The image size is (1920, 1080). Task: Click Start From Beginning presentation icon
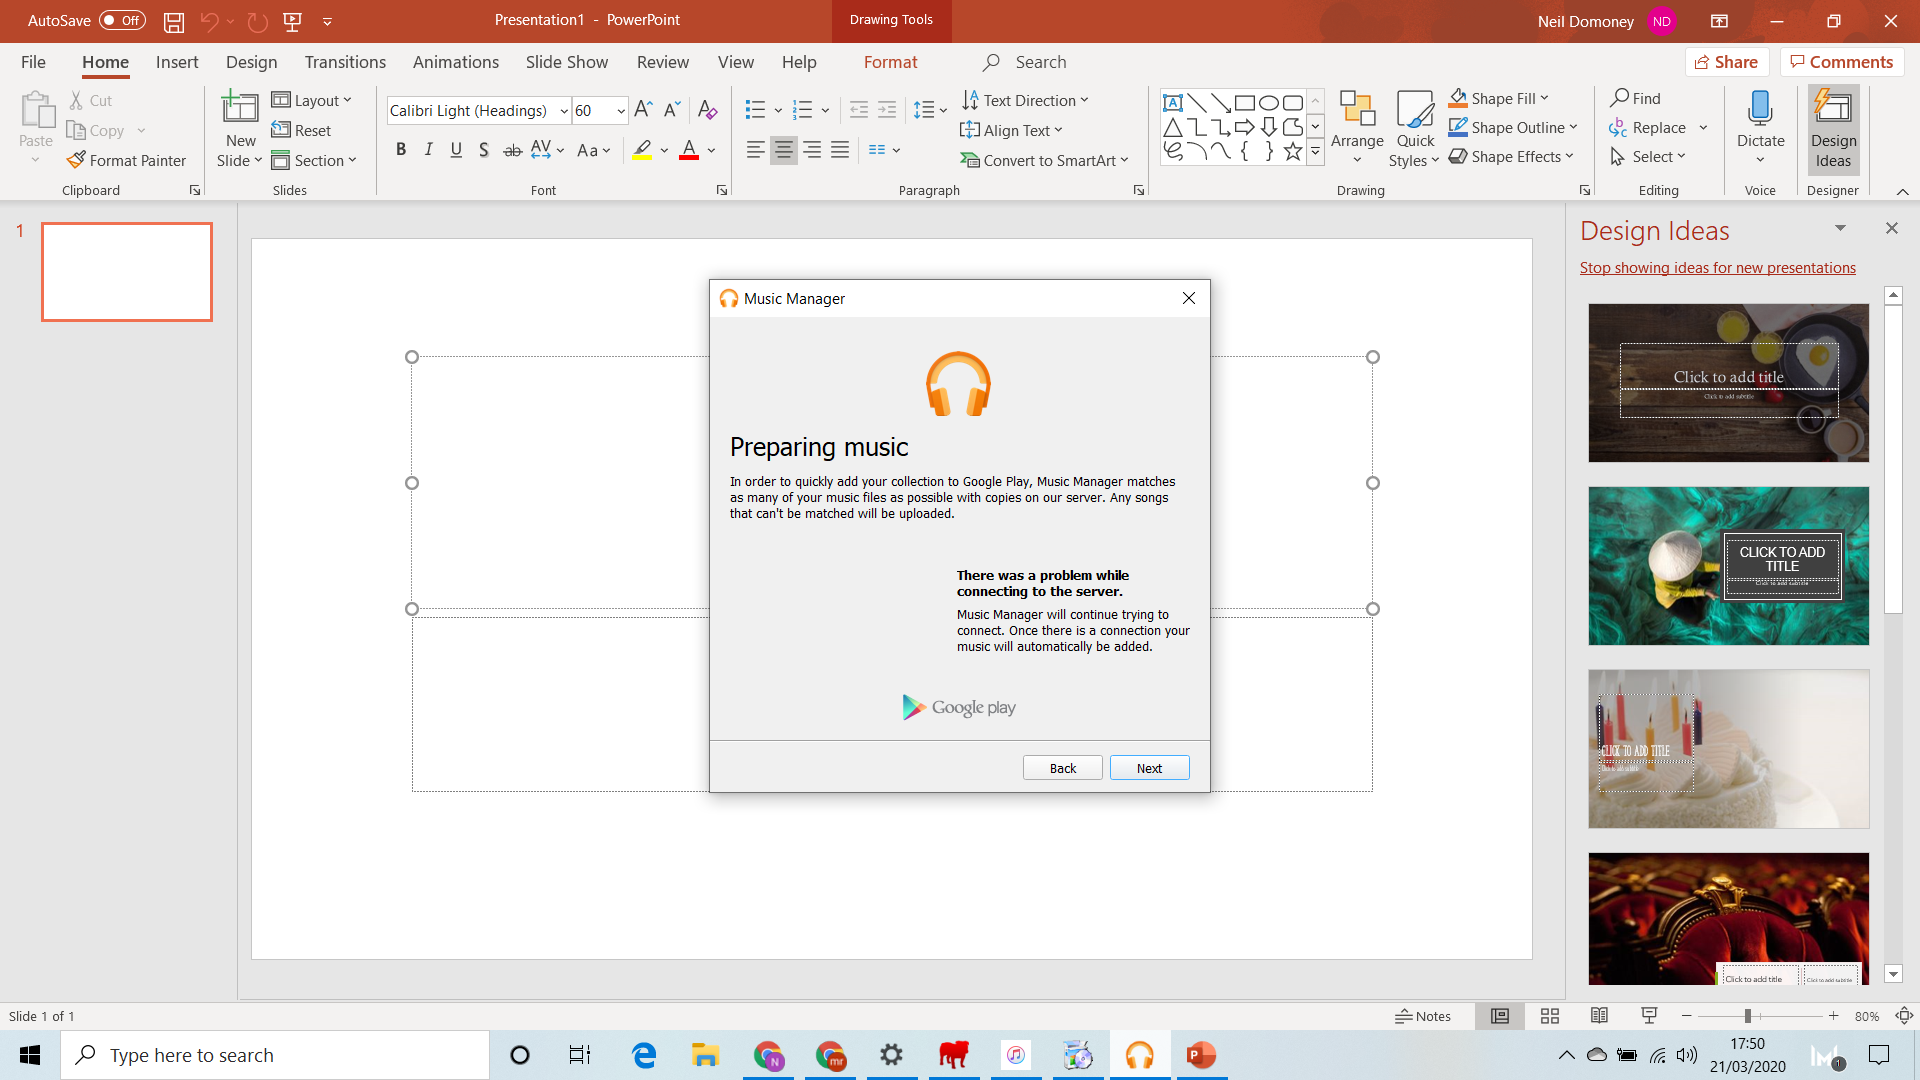pyautogui.click(x=292, y=21)
